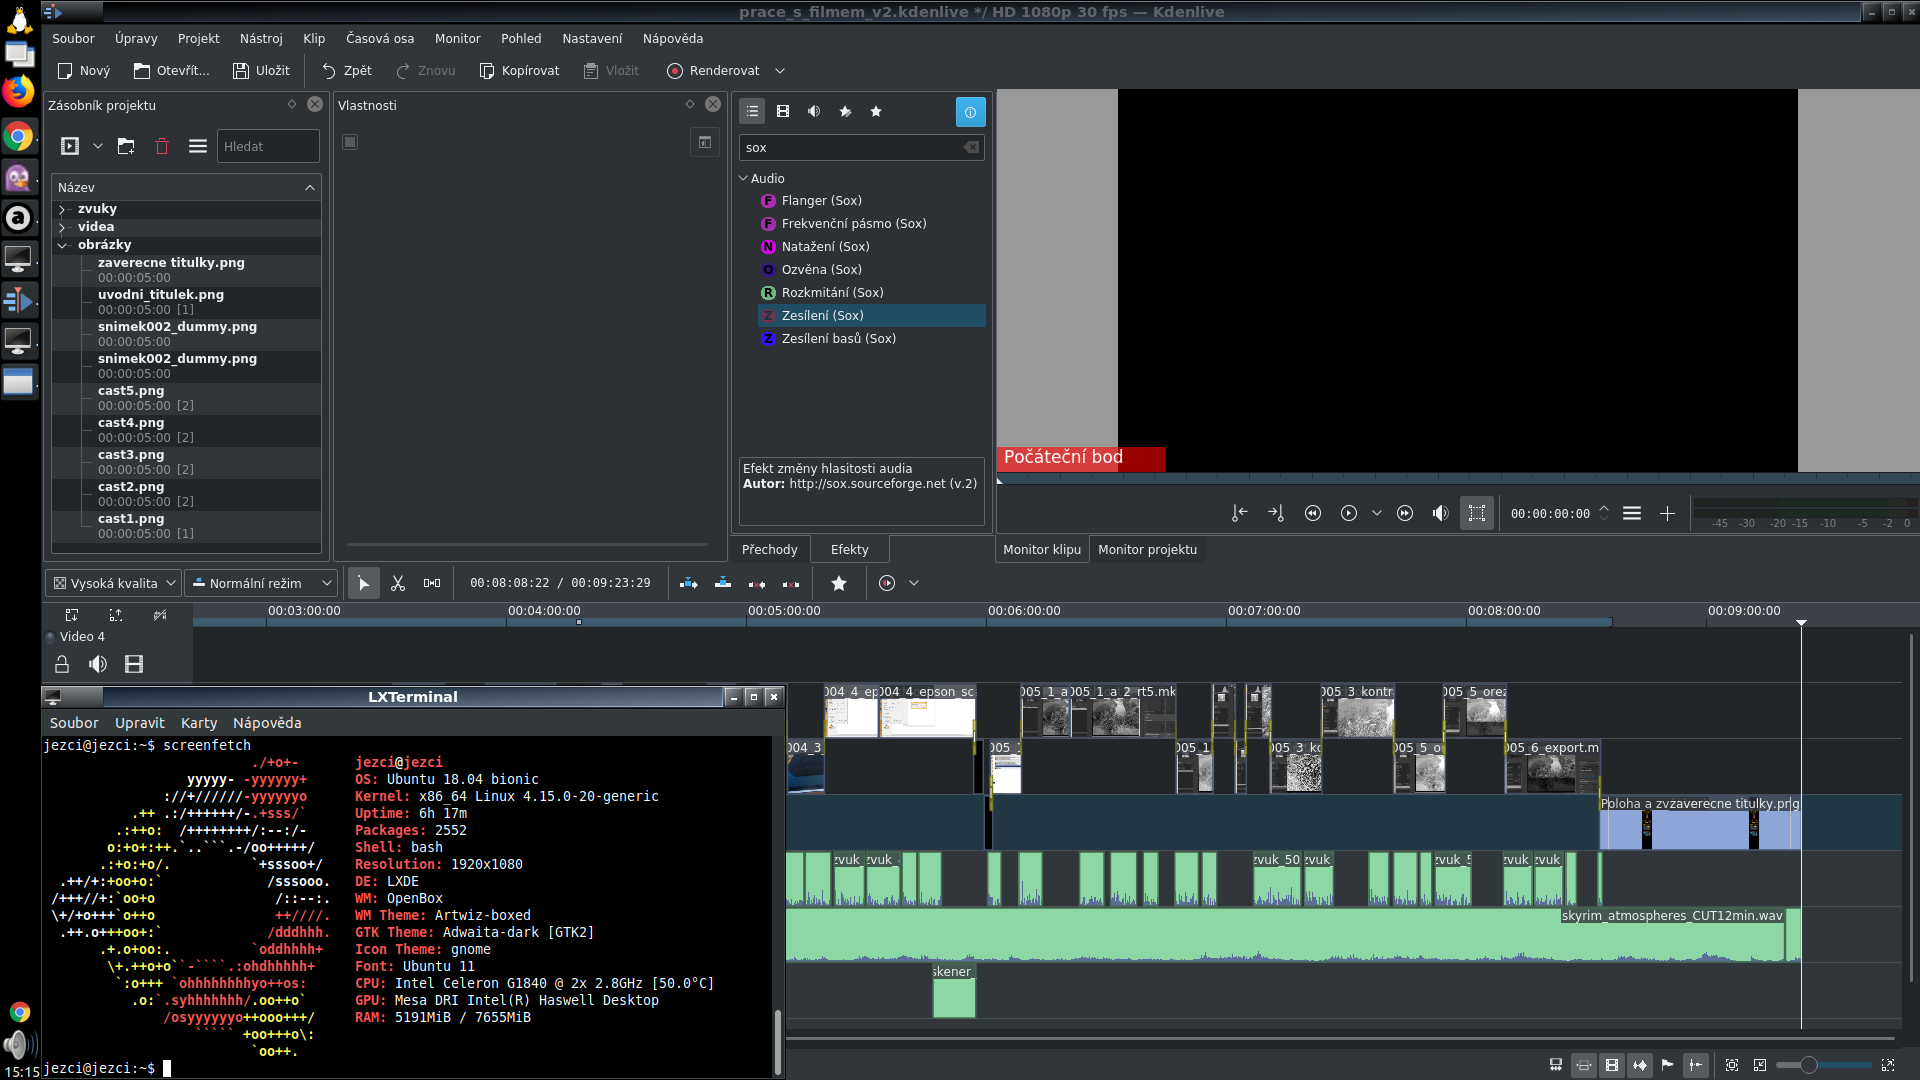Screen dimensions: 1920x1080
Task: Open Karty menu in LXTerminal
Action: pos(199,723)
